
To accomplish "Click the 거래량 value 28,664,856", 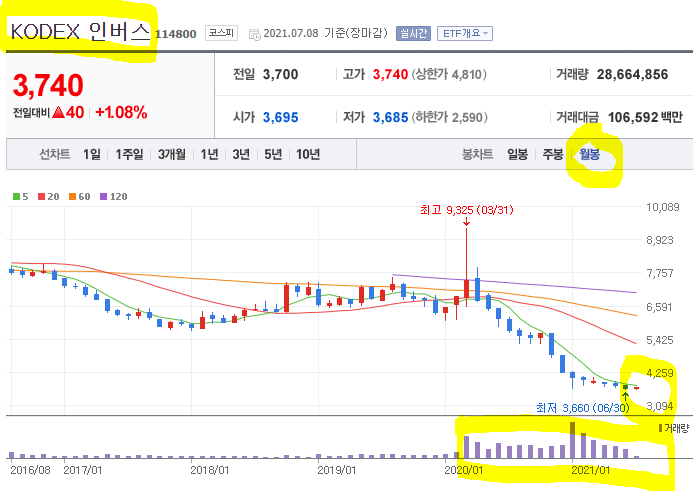I will click(x=632, y=74).
